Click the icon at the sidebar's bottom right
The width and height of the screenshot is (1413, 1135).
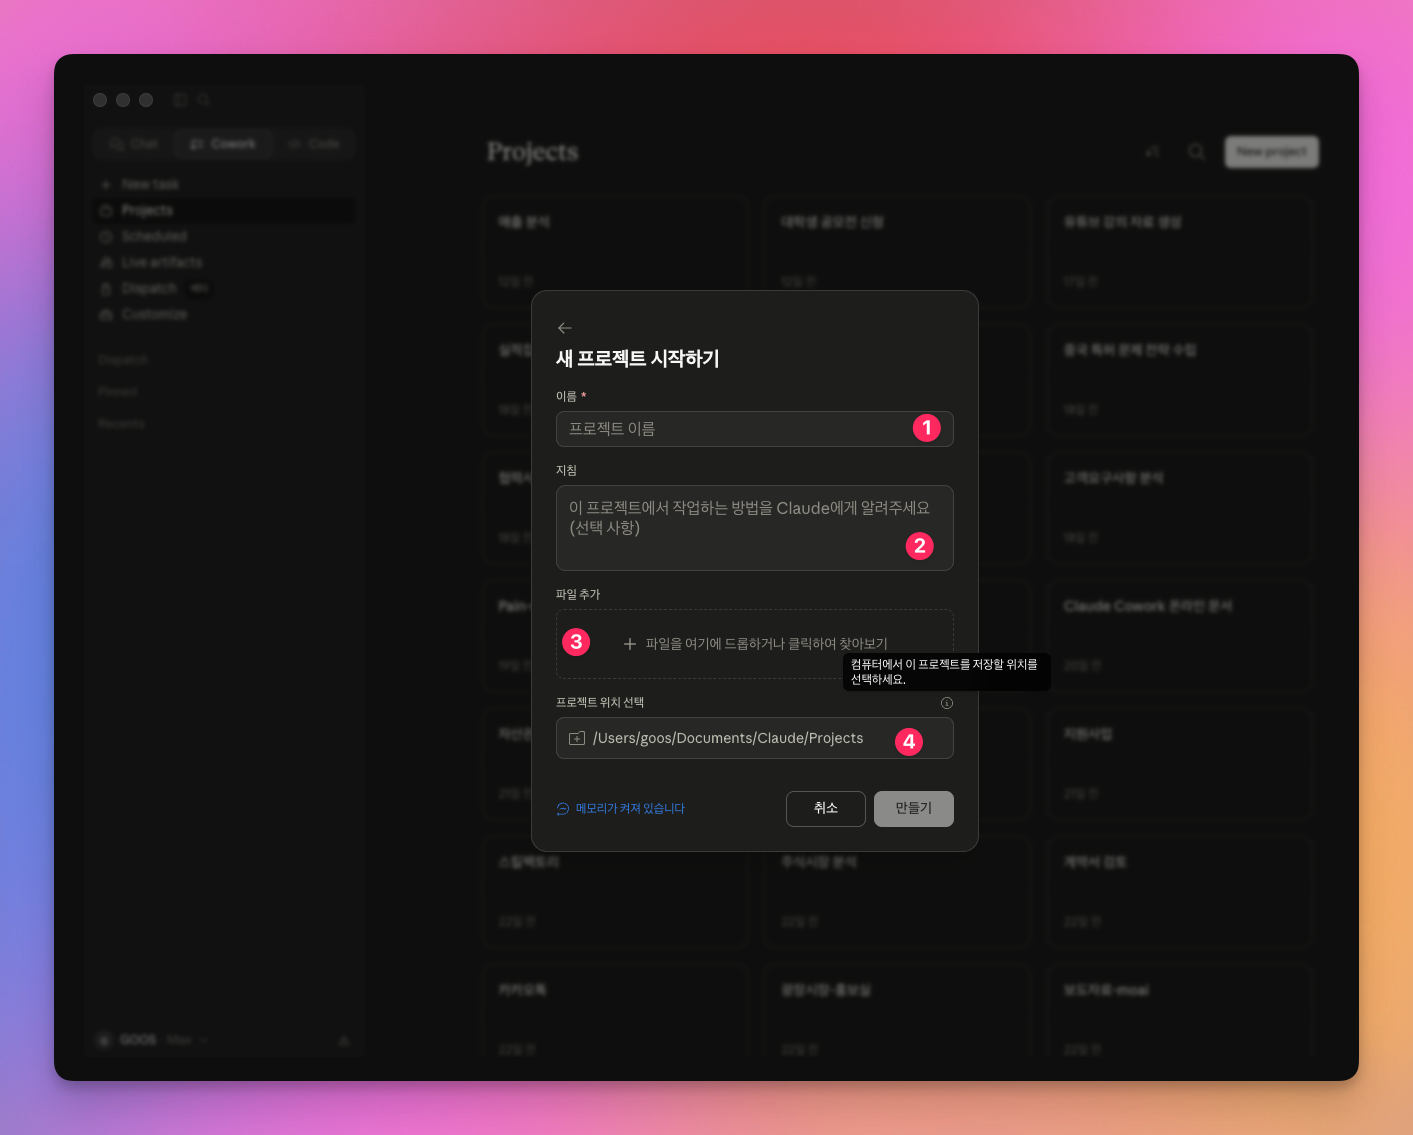click(344, 1040)
